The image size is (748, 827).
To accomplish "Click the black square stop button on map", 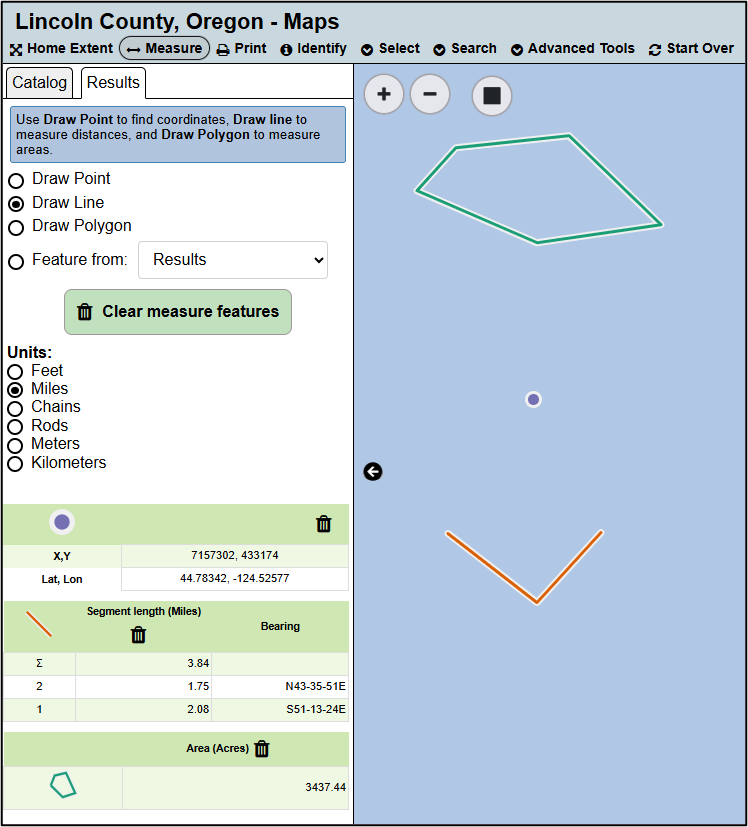I will 492,95.
